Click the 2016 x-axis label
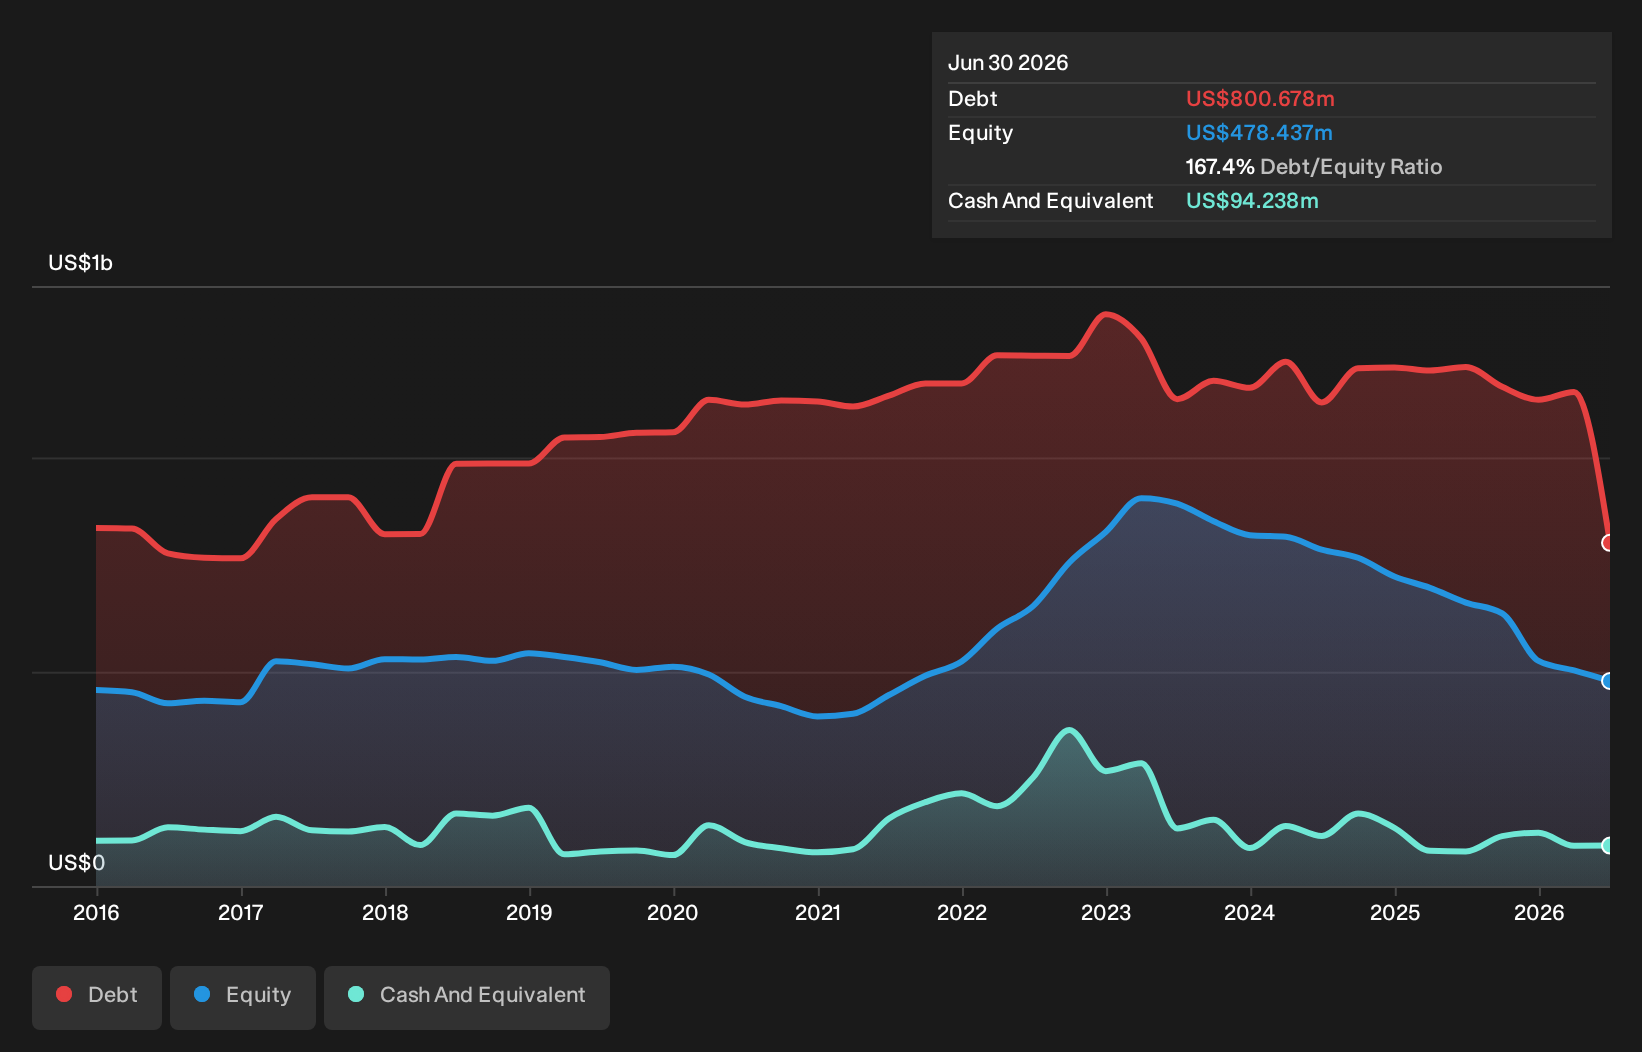Image resolution: width=1642 pixels, height=1052 pixels. pyautogui.click(x=96, y=912)
